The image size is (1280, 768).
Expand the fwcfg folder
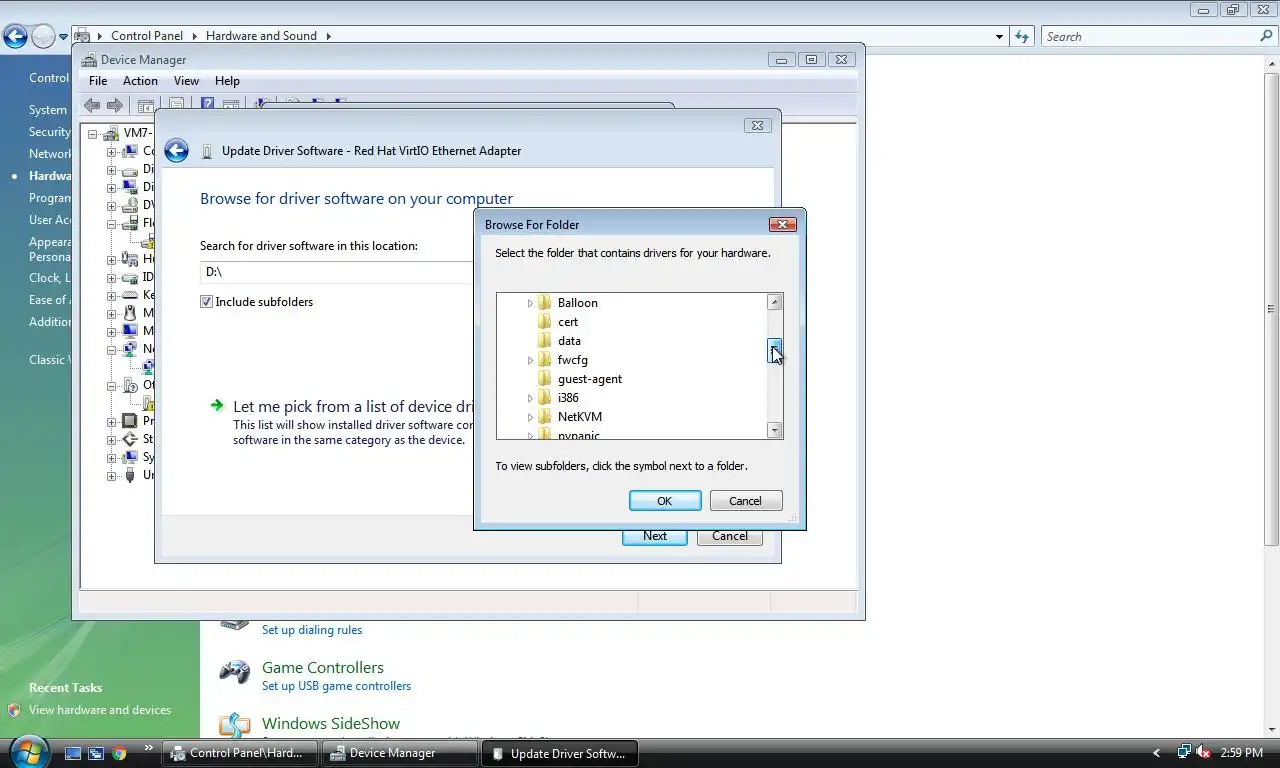pos(530,360)
